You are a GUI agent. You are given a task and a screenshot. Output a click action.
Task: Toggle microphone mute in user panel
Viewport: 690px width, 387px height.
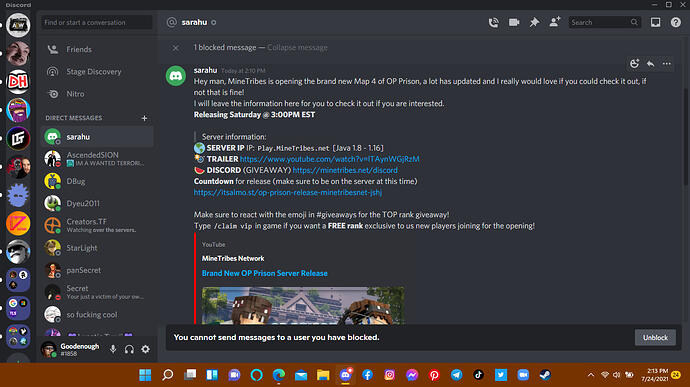(113, 349)
